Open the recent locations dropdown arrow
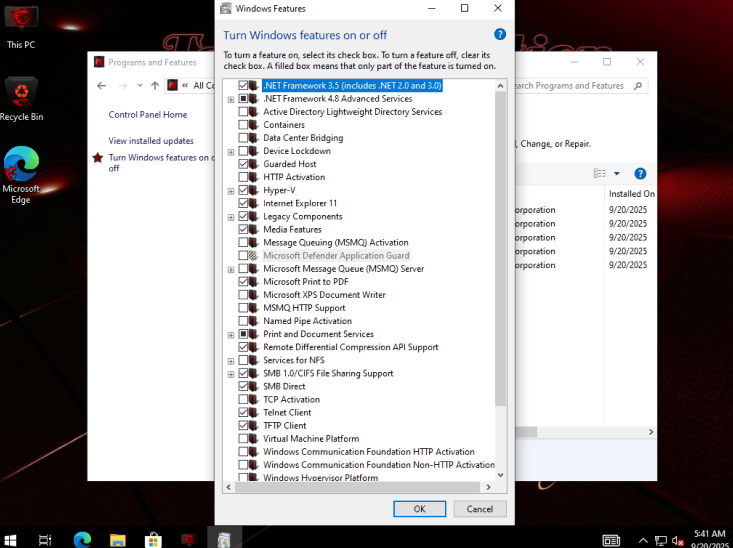The image size is (733, 548). click(x=140, y=86)
